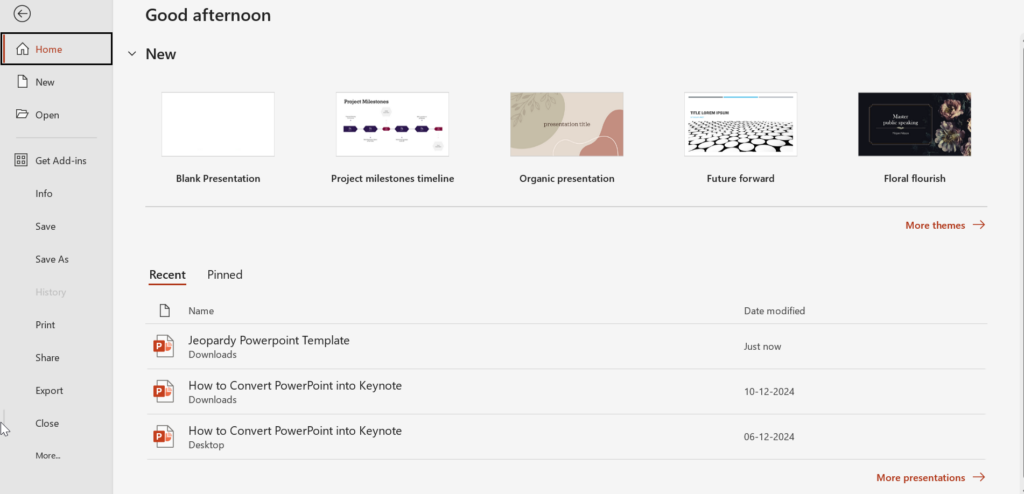
Task: Click the Get Add-ins grid icon
Action: (x=22, y=160)
